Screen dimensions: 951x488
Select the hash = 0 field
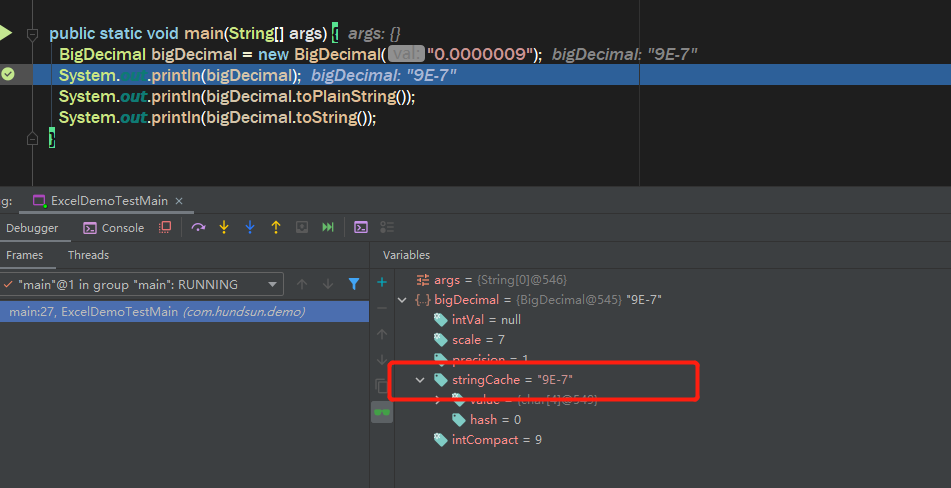click(486, 419)
